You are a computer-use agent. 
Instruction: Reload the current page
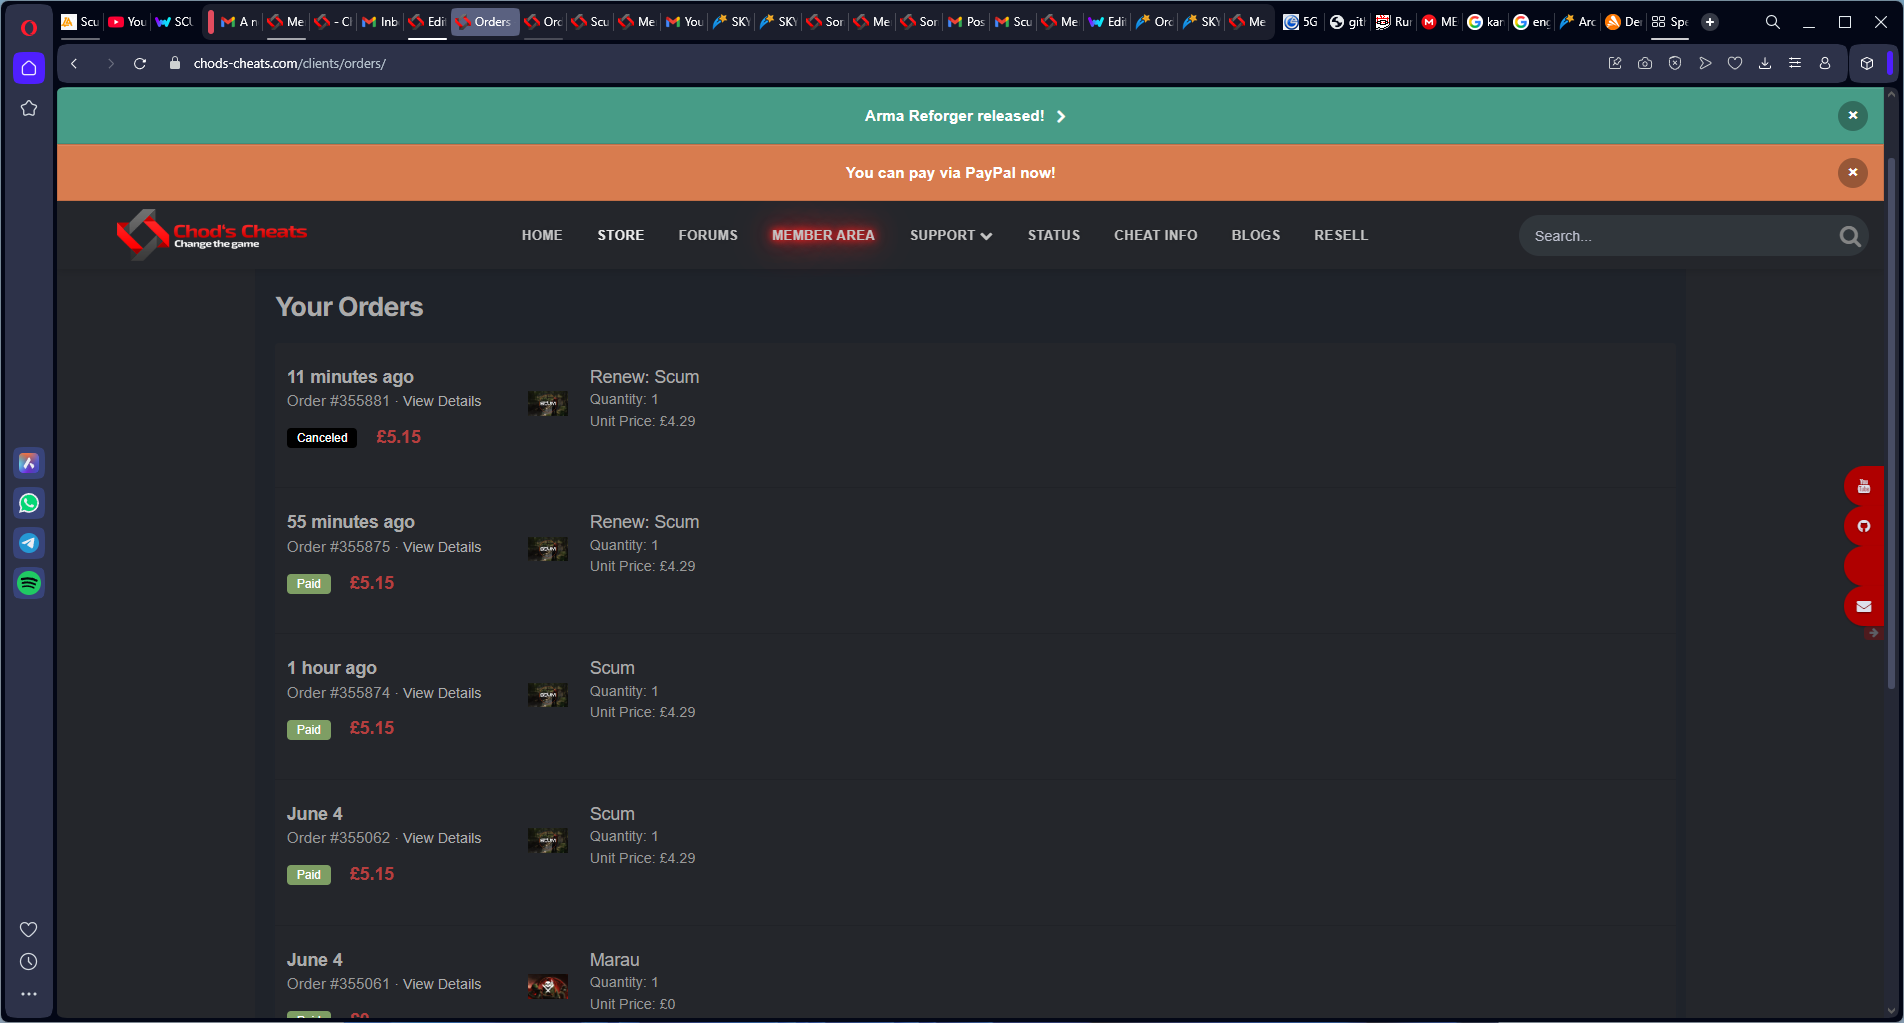pos(140,63)
